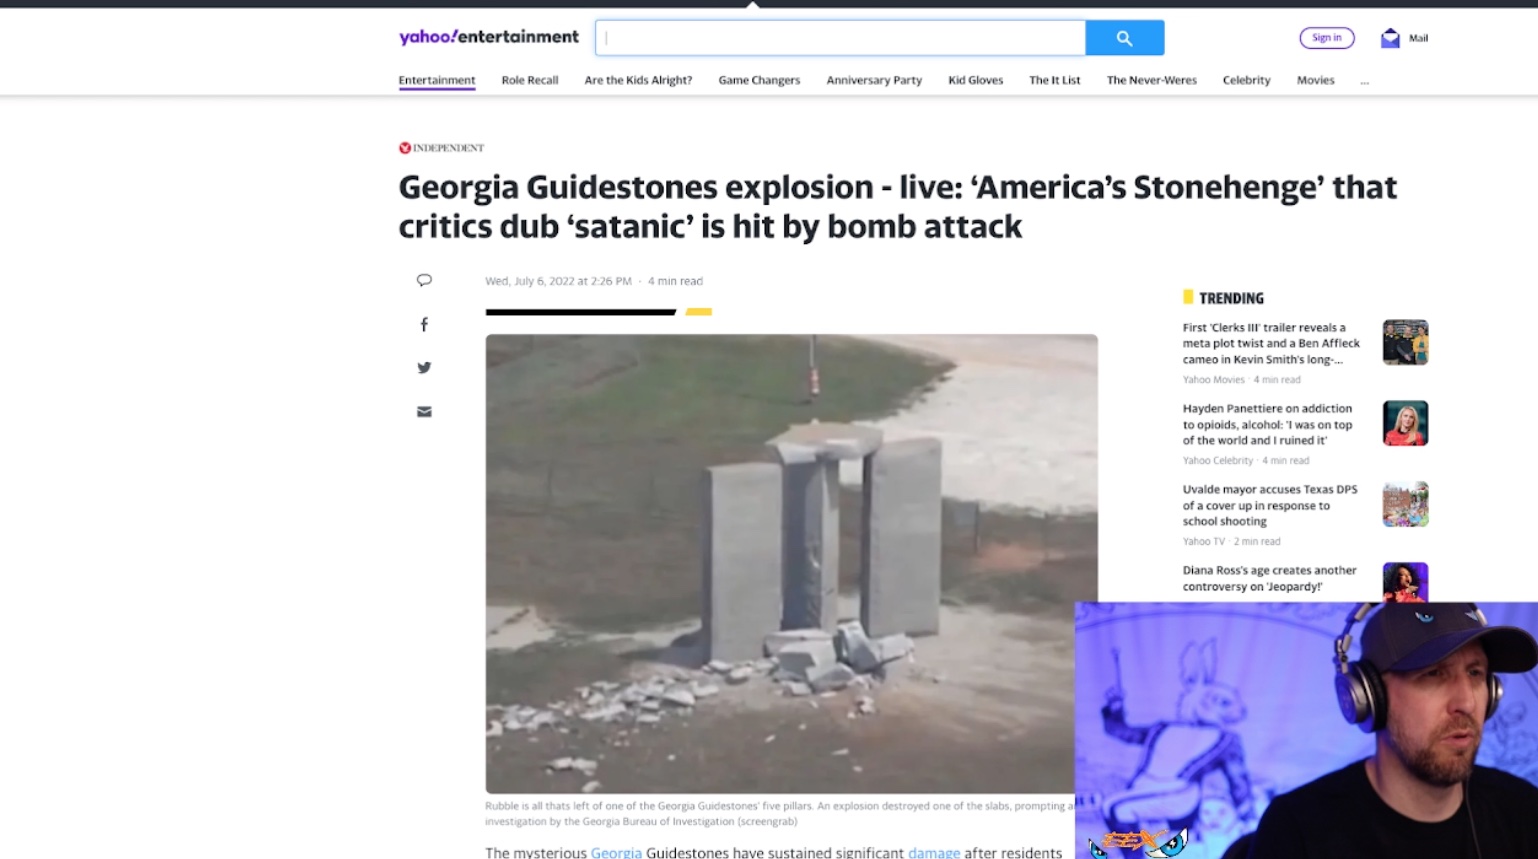Share article via email envelope icon
The width and height of the screenshot is (1538, 859).
424,412
